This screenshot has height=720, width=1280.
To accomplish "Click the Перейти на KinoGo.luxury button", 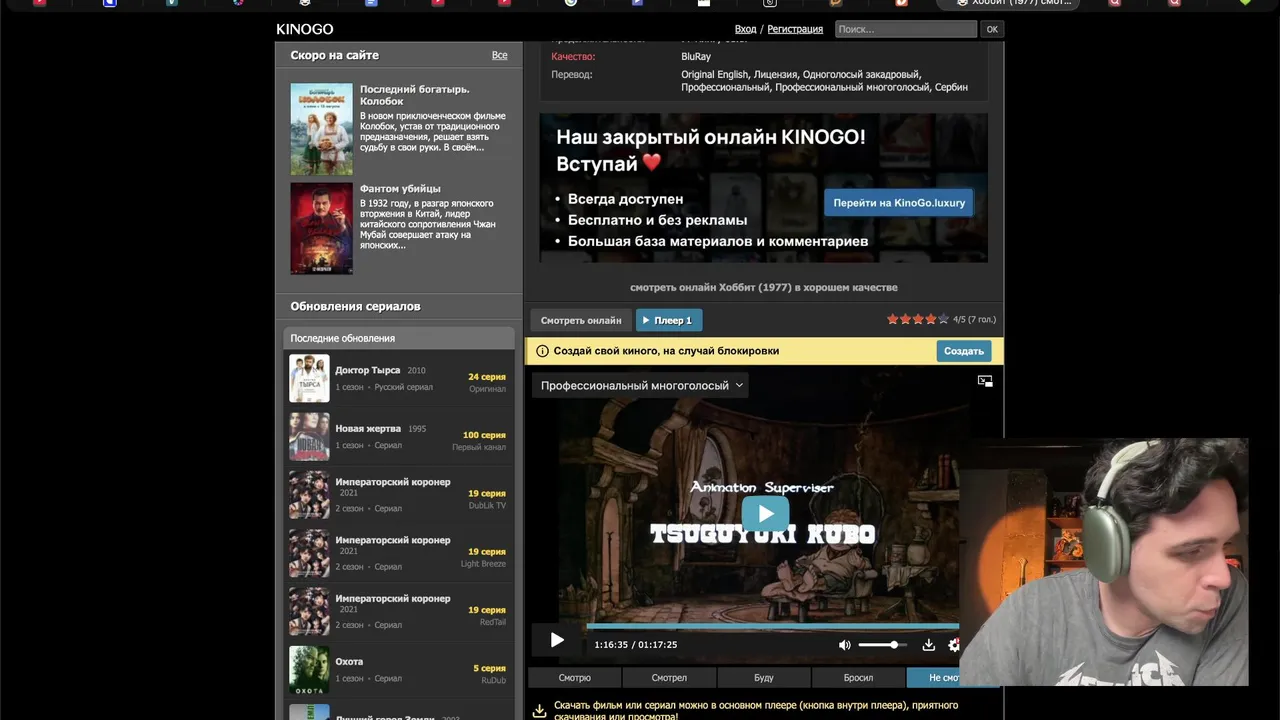I will (899, 202).
